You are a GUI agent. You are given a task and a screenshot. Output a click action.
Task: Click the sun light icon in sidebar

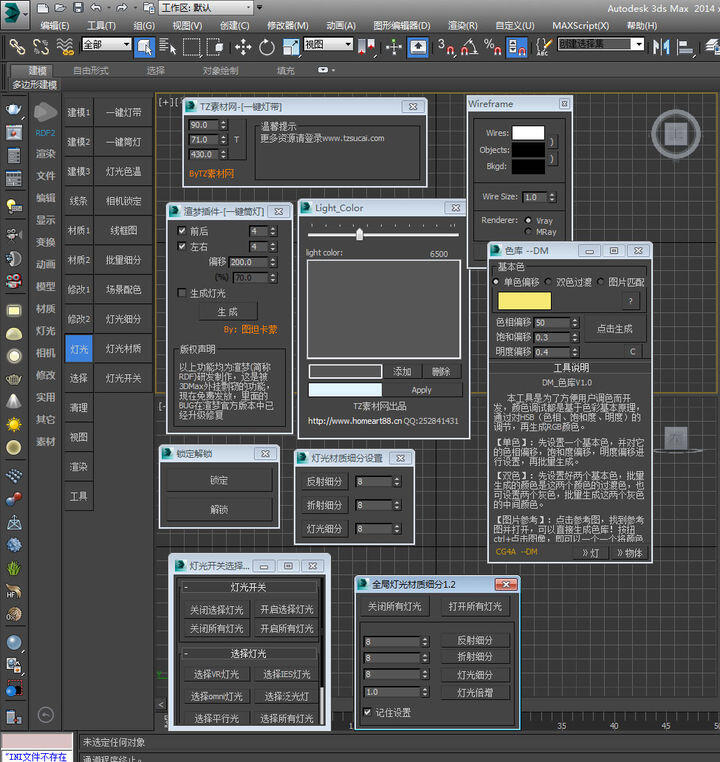pyautogui.click(x=14, y=424)
